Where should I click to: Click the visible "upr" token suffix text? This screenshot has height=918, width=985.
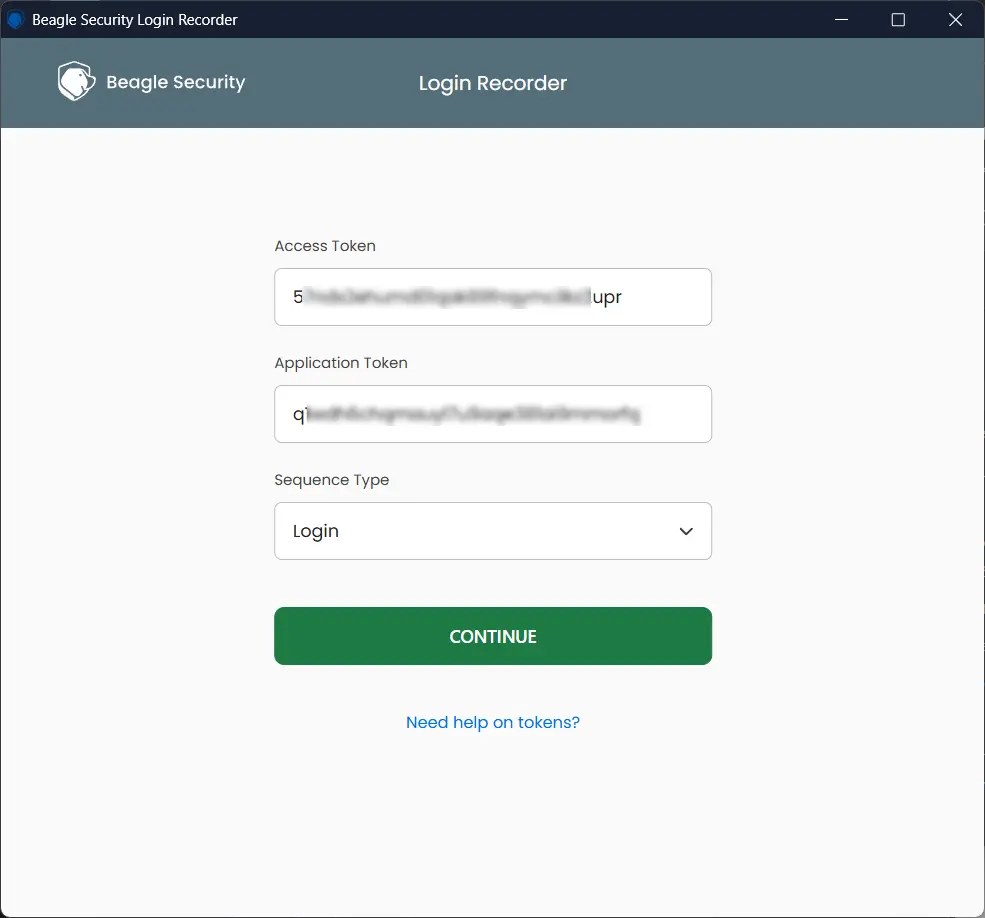607,297
